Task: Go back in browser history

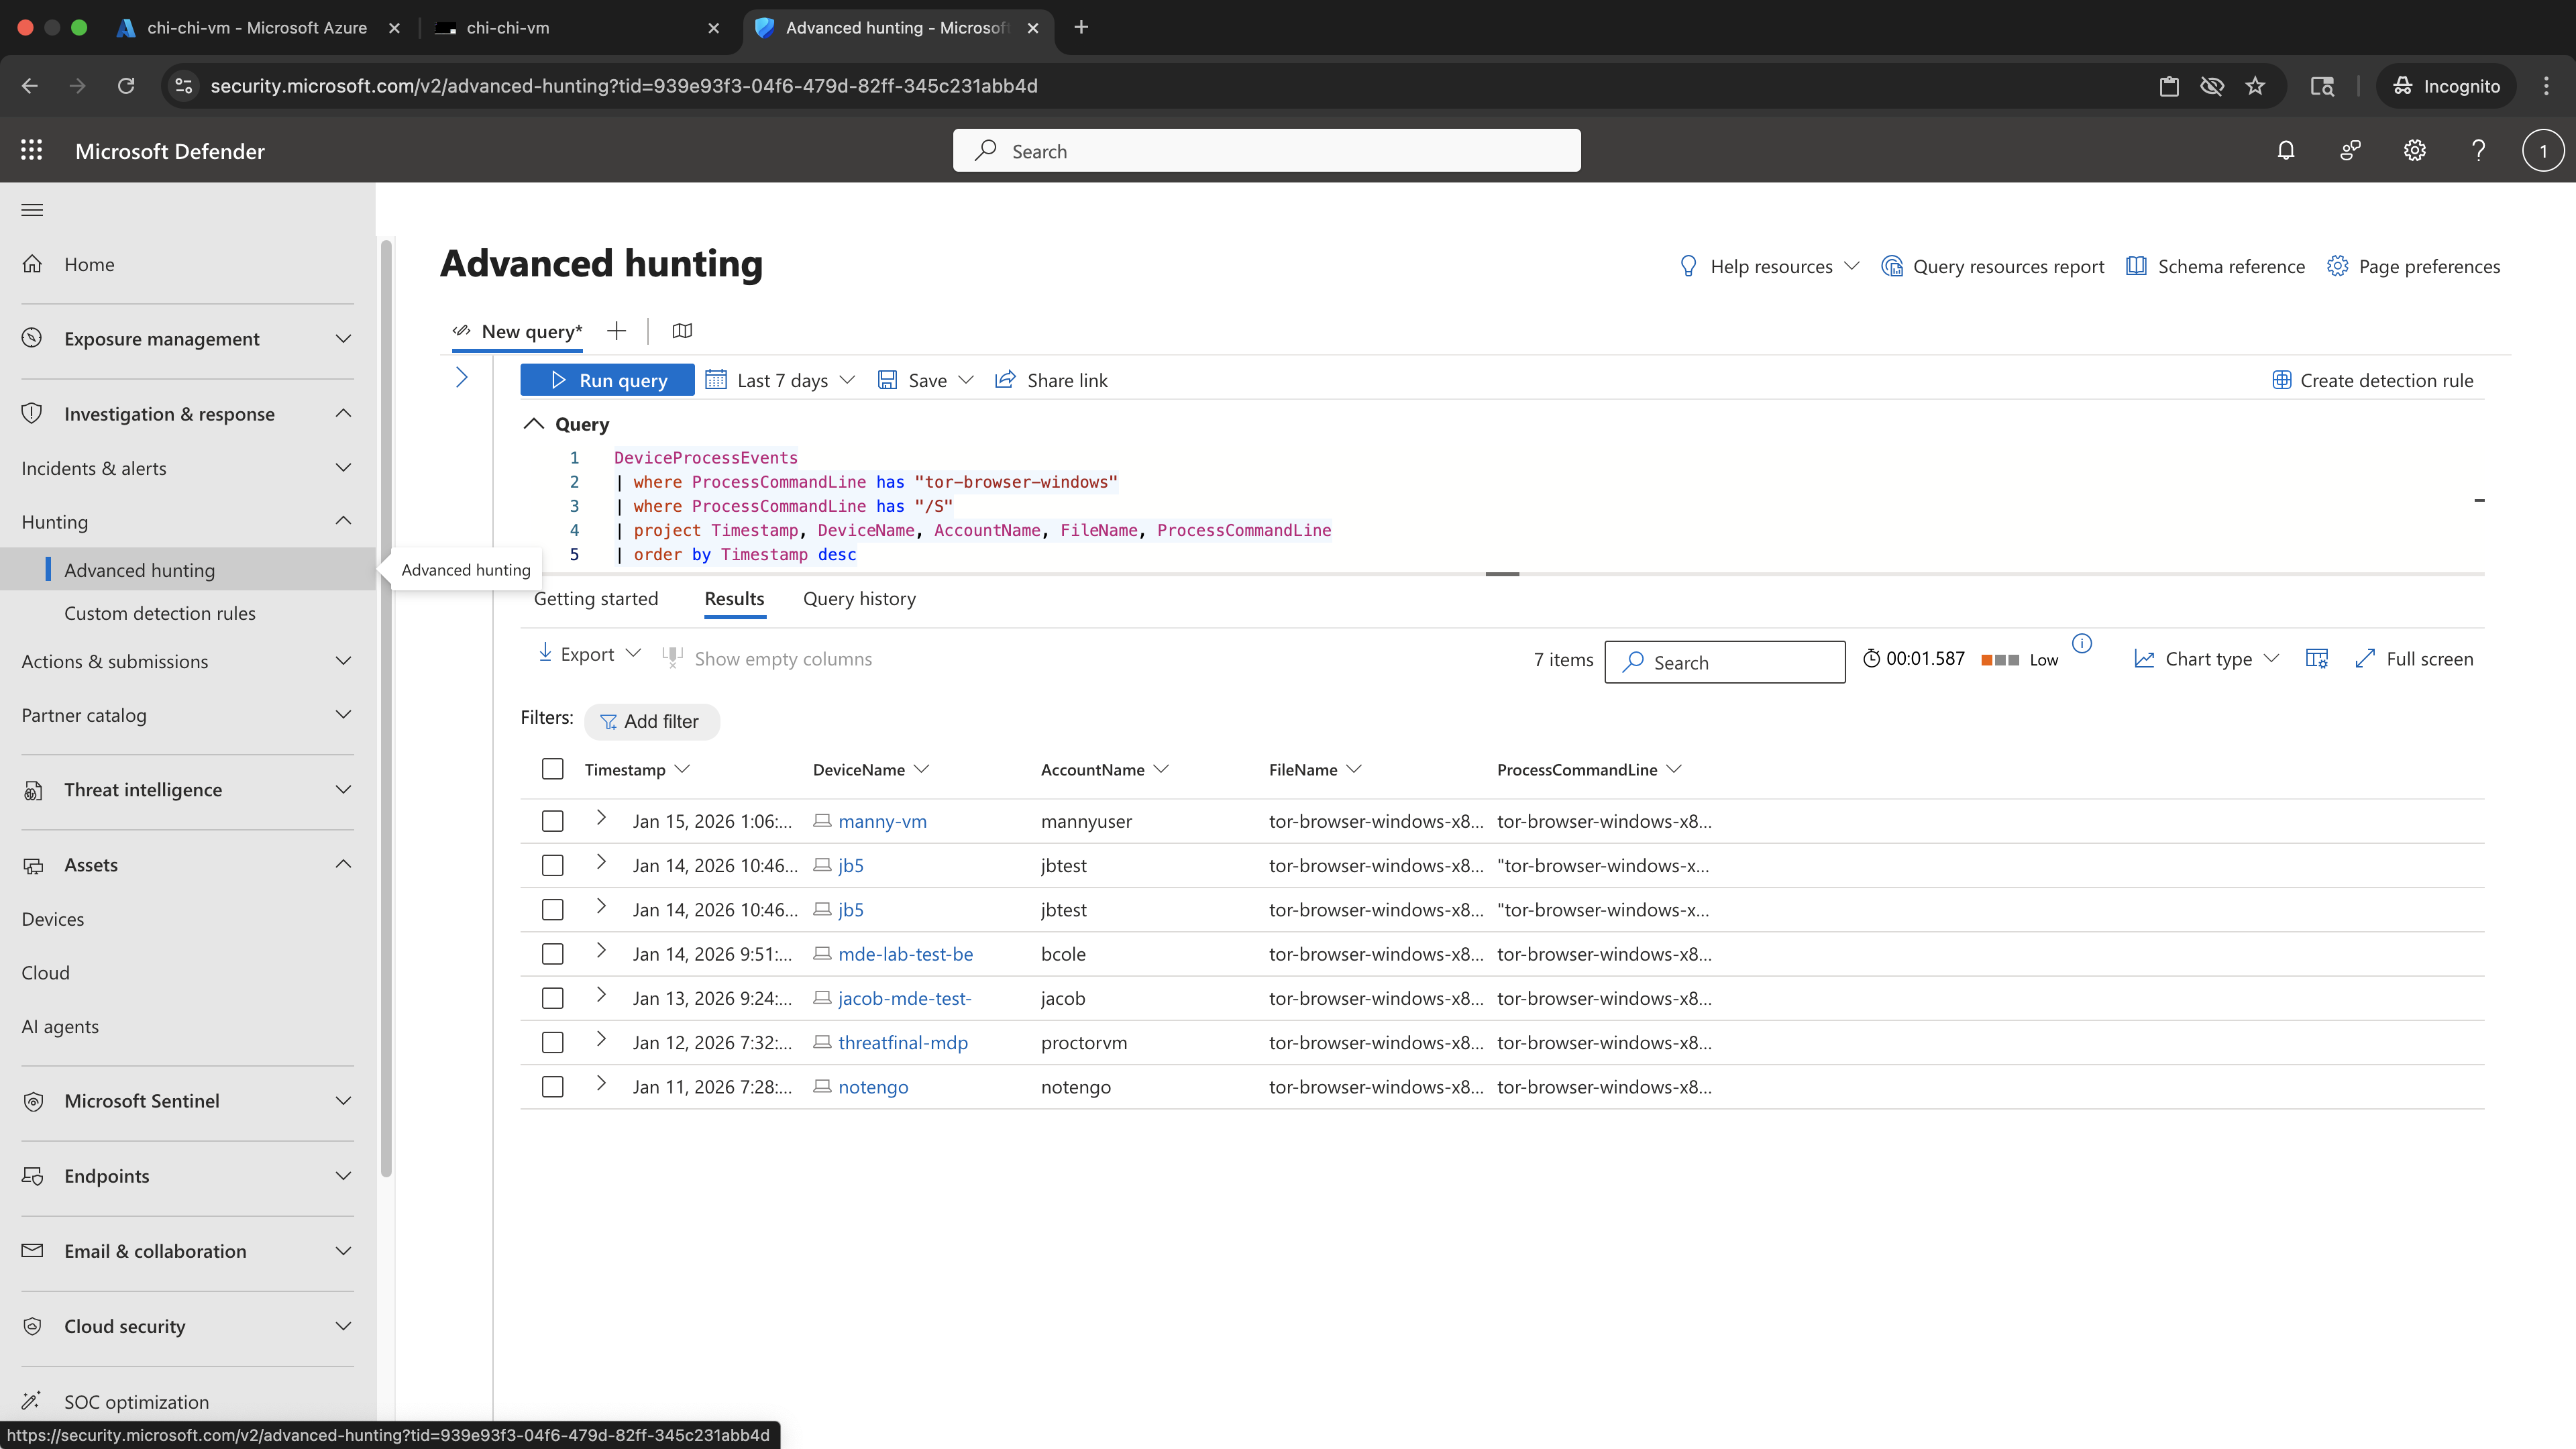Action: [x=30, y=86]
